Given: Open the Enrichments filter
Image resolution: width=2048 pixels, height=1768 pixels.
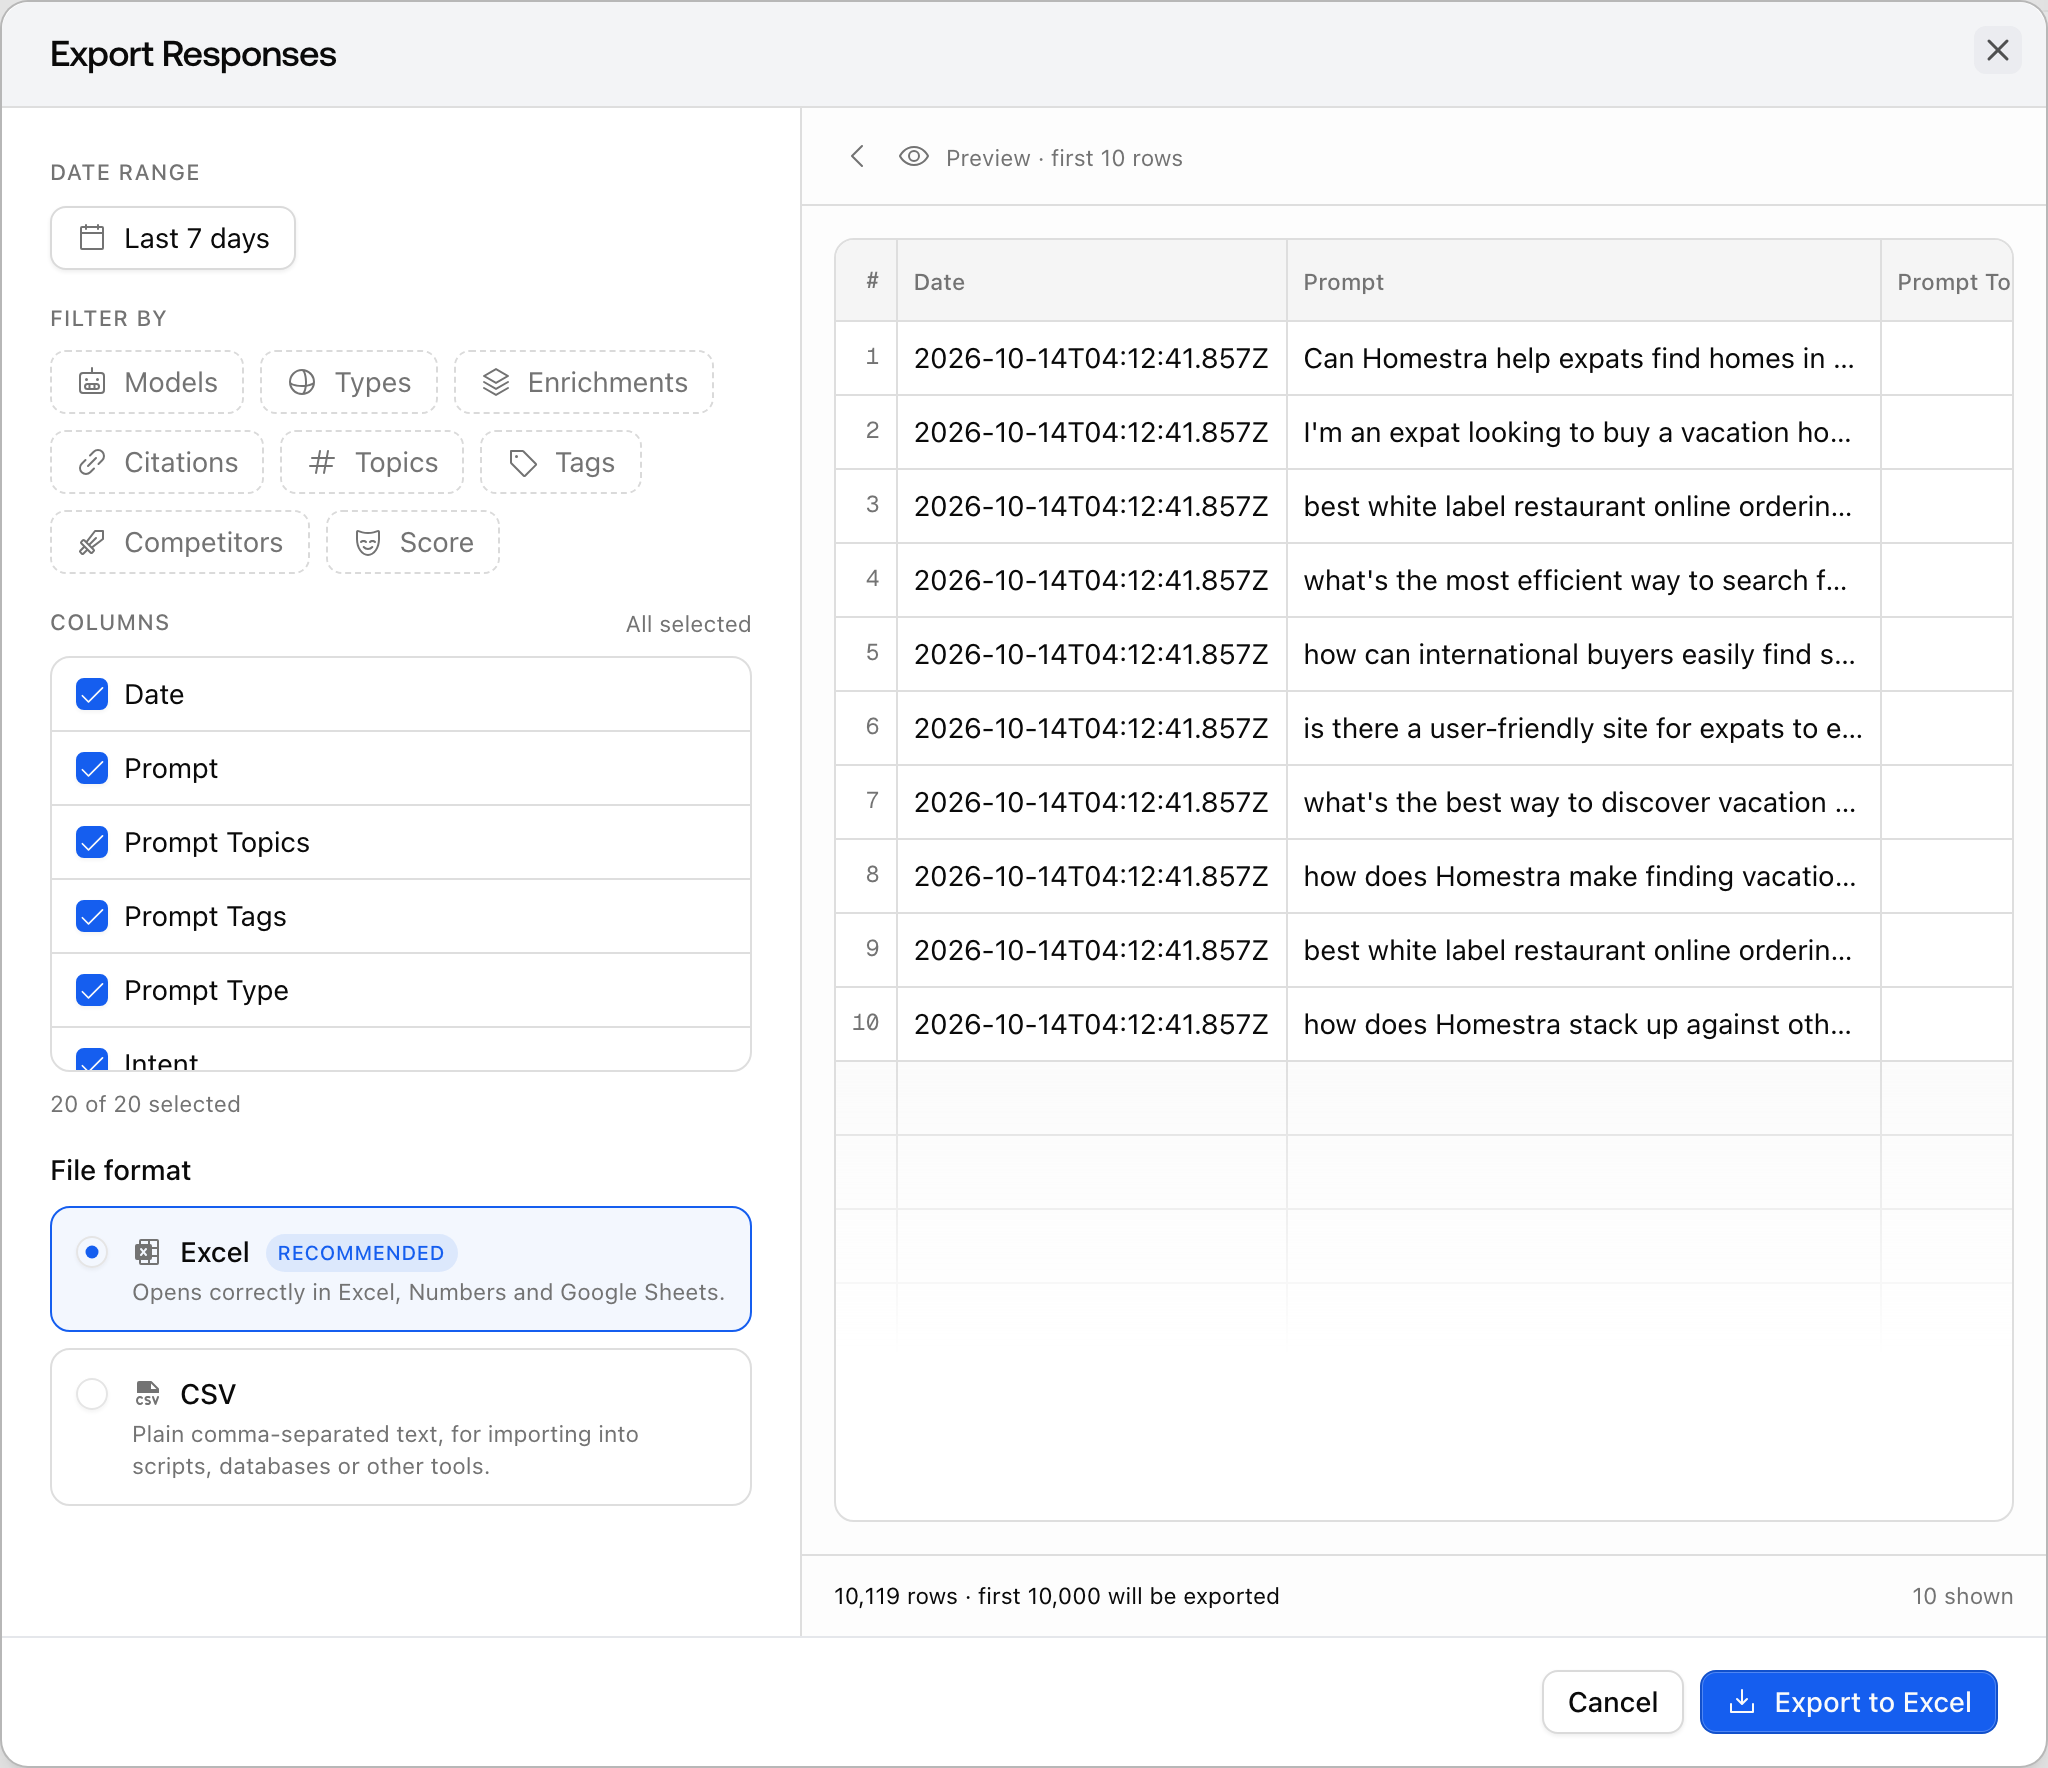Looking at the screenshot, I should [584, 382].
